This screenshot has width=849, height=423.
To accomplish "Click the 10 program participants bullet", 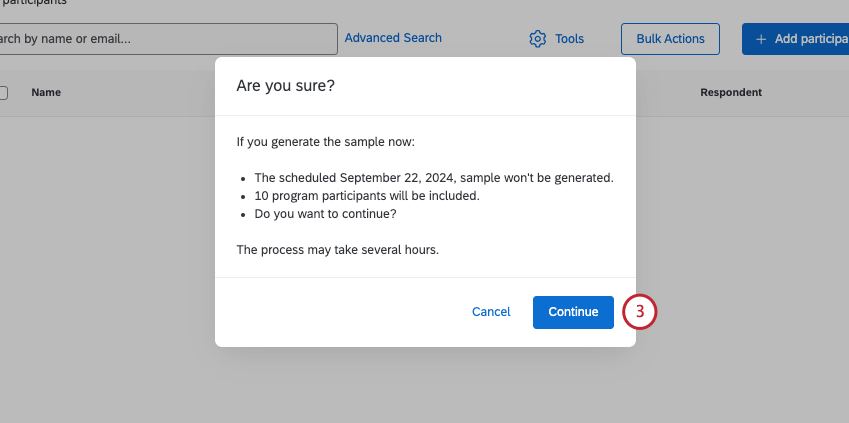I will pyautogui.click(x=367, y=196).
